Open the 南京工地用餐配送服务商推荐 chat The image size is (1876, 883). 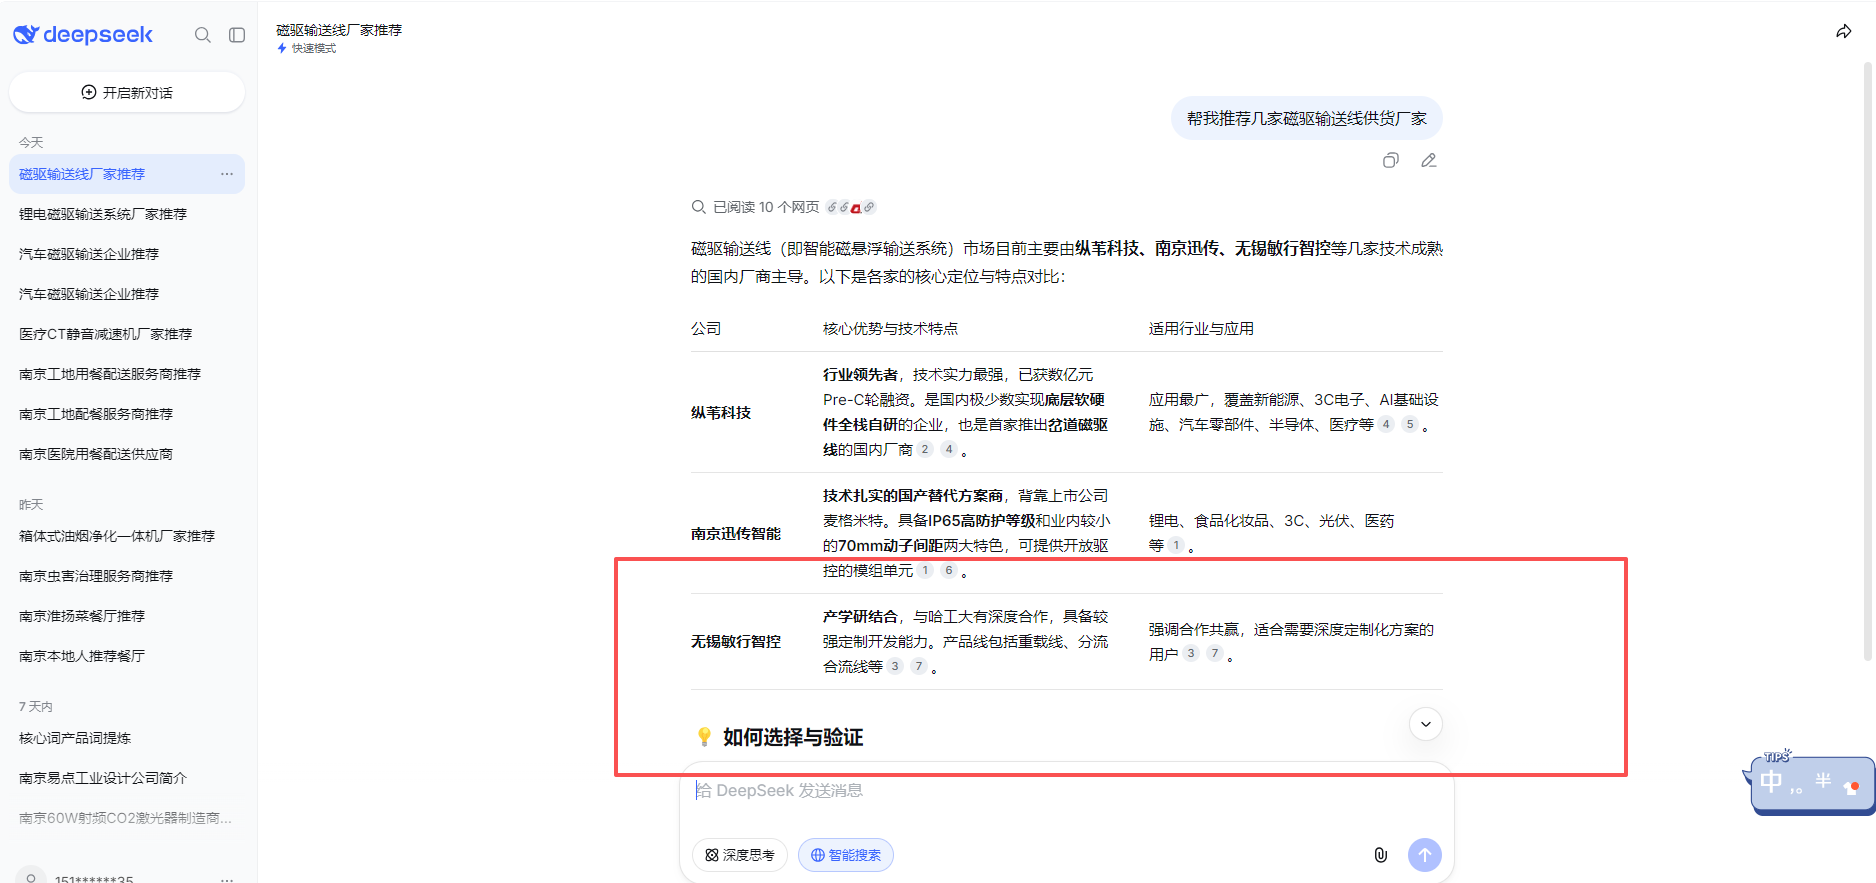coord(127,374)
